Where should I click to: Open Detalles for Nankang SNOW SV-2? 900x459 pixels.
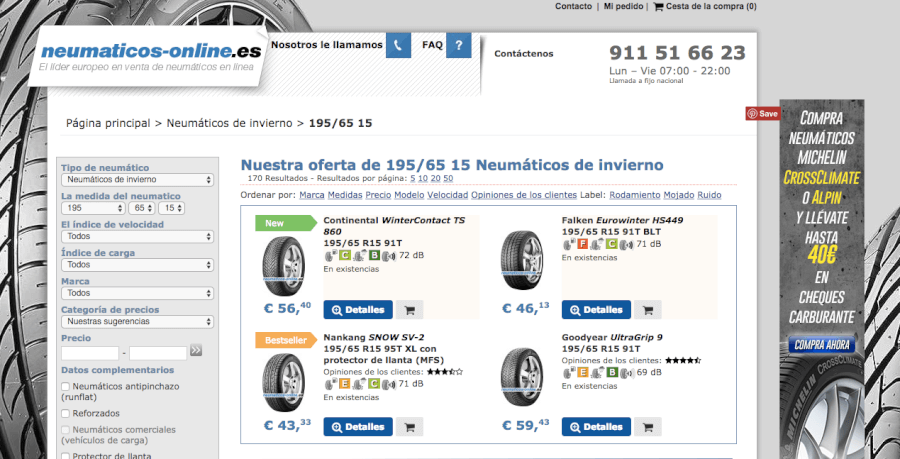coord(358,427)
